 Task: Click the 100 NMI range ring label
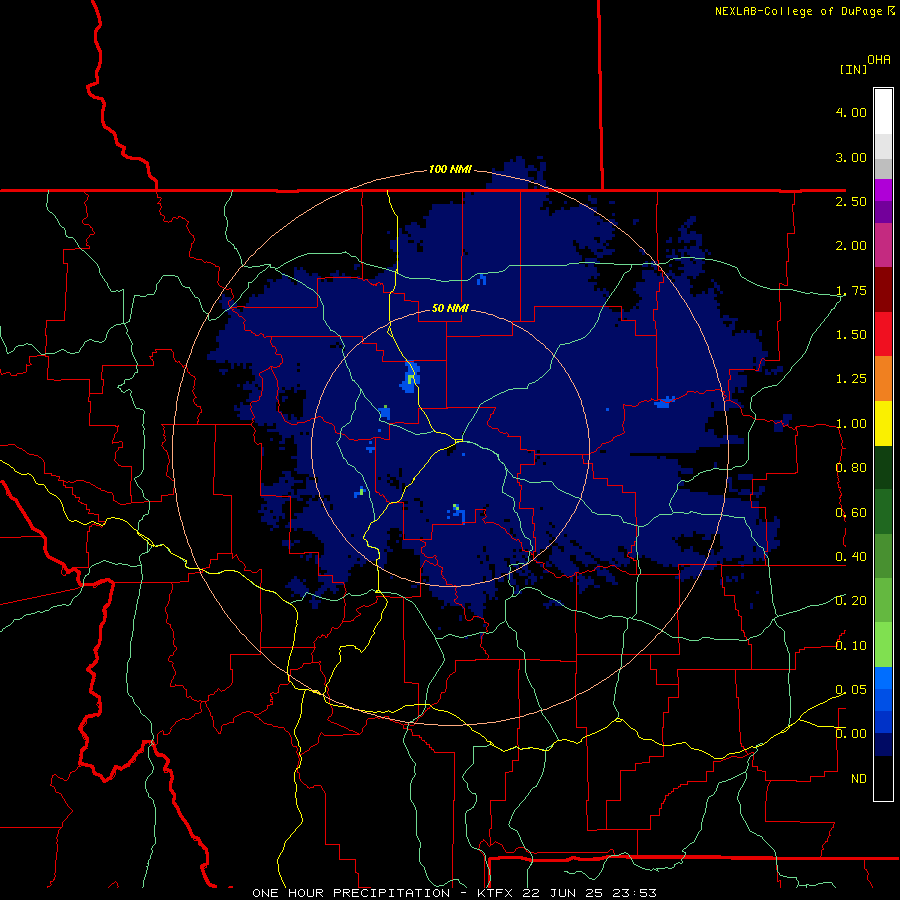coord(450,169)
